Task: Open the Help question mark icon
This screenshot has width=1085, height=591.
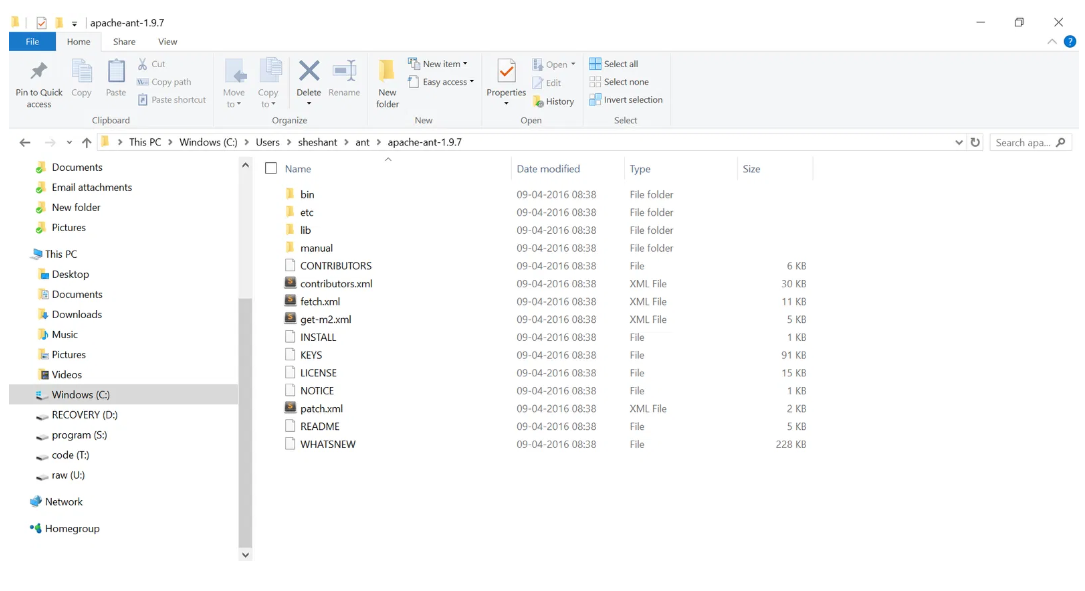Action: (x=1069, y=42)
